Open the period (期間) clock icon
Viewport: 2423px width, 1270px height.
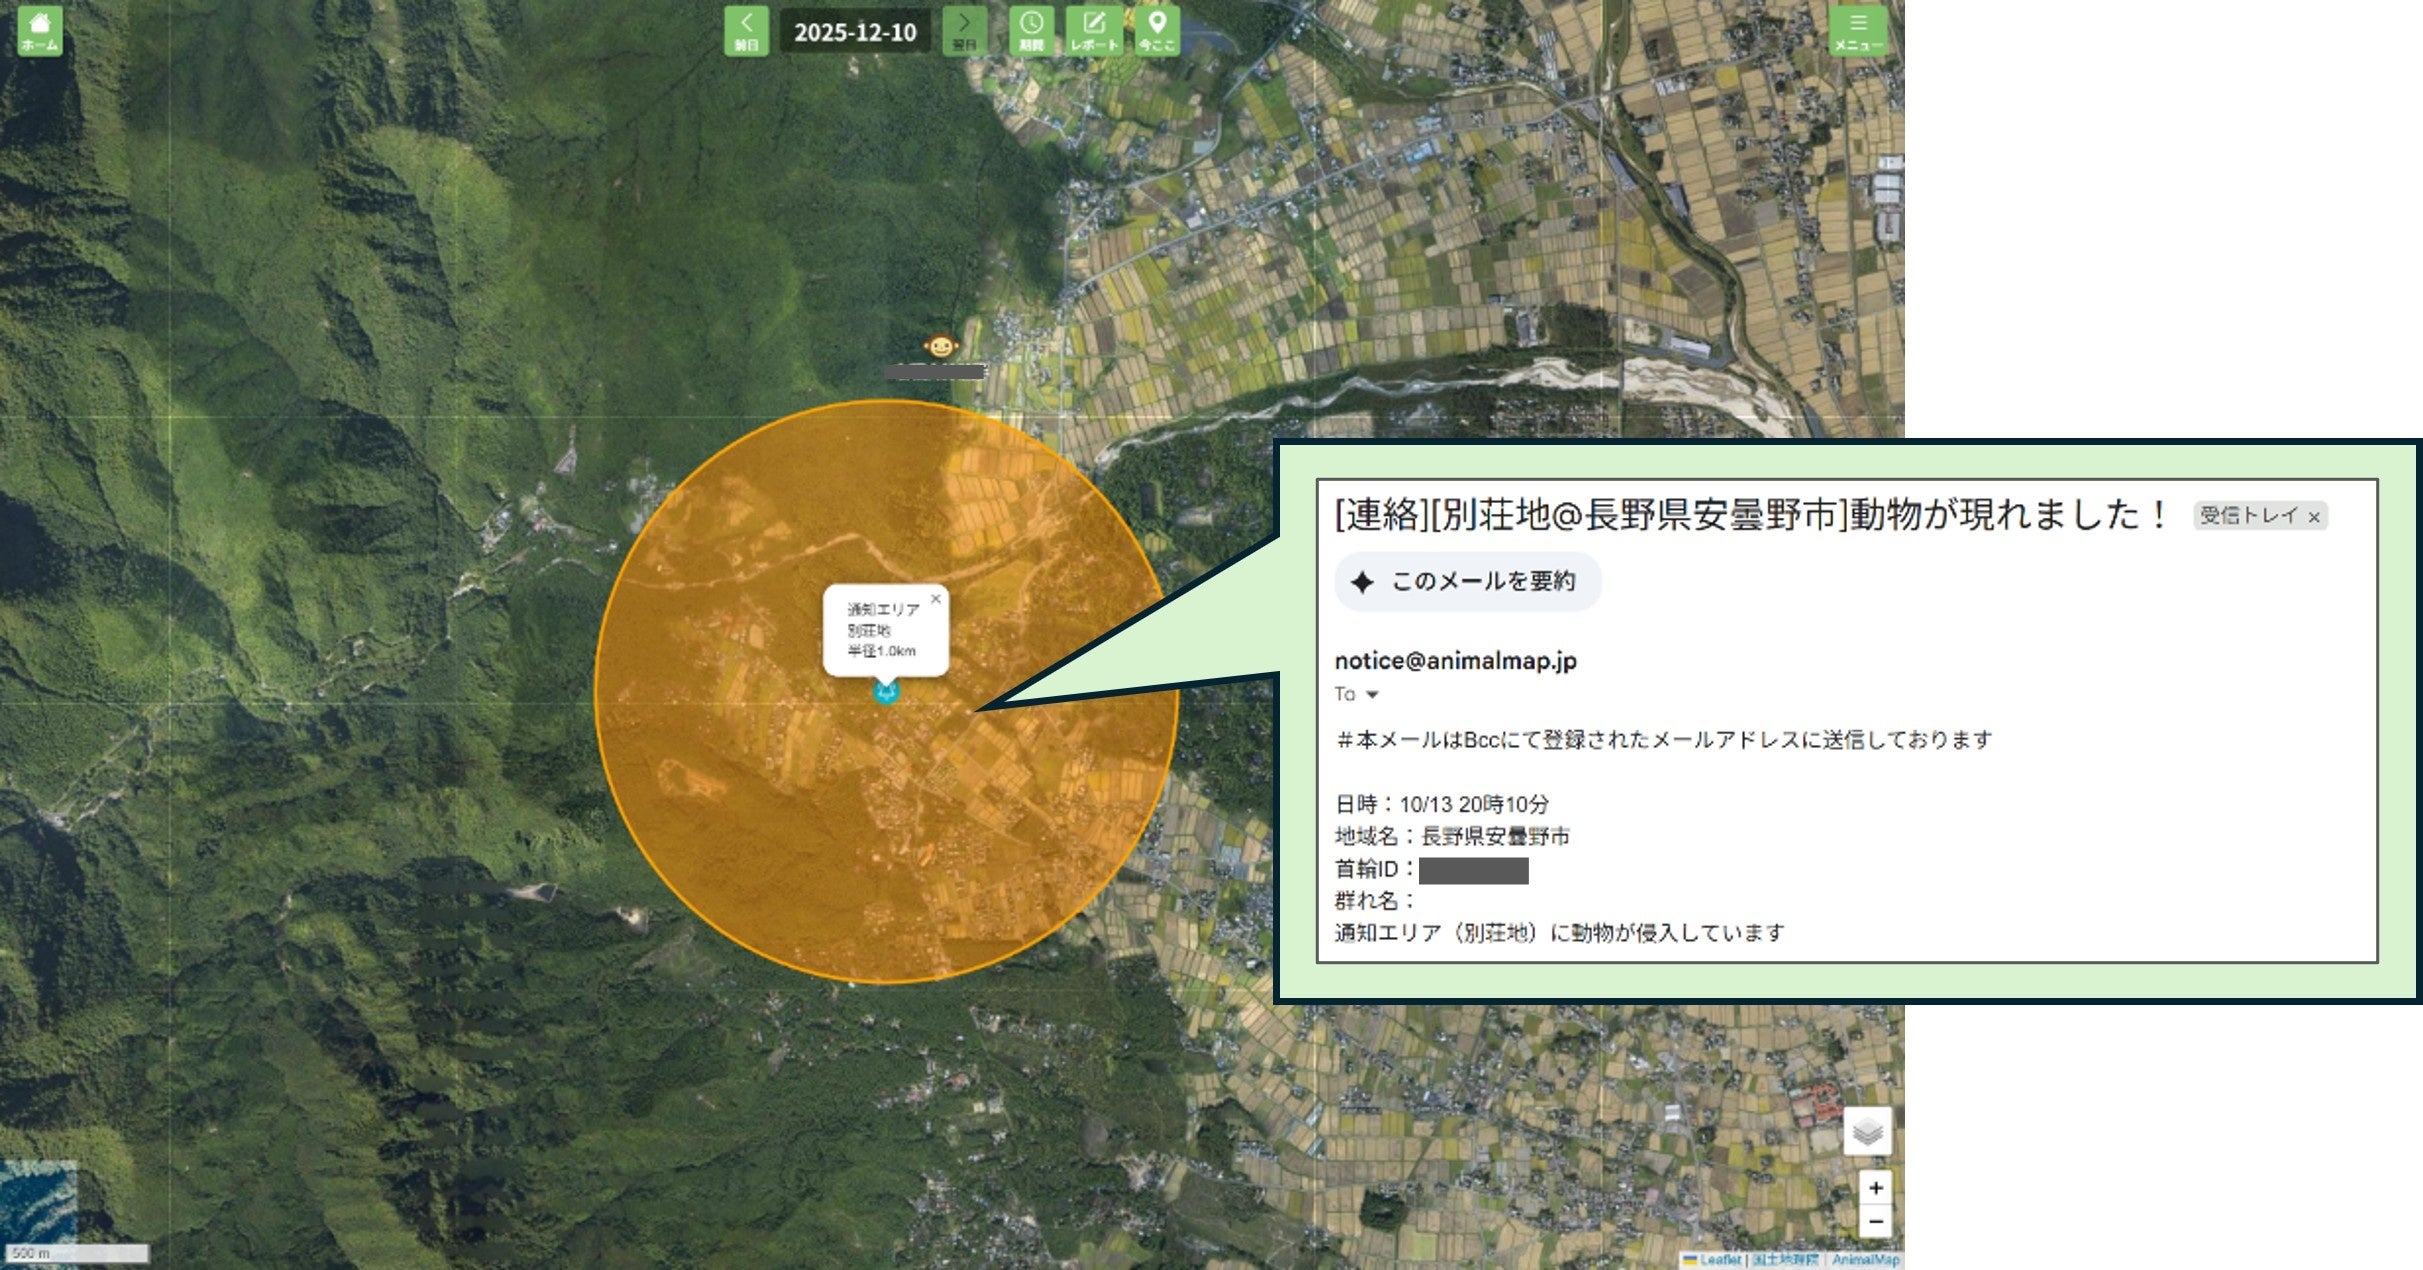point(1031,31)
